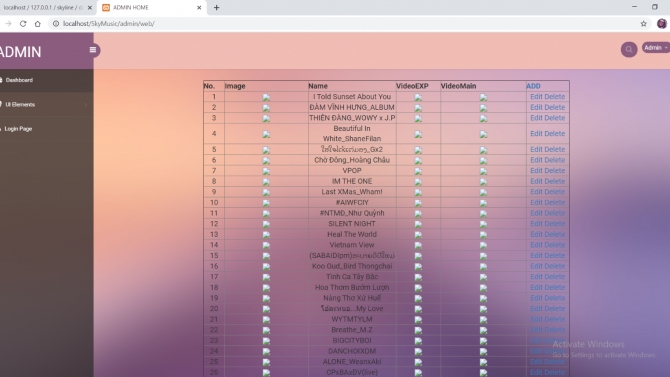Viewport: 670px width, 377px height.
Task: Edit the THIÊN ĐÀNG_WOWY x J.P row
Action: (x=536, y=118)
